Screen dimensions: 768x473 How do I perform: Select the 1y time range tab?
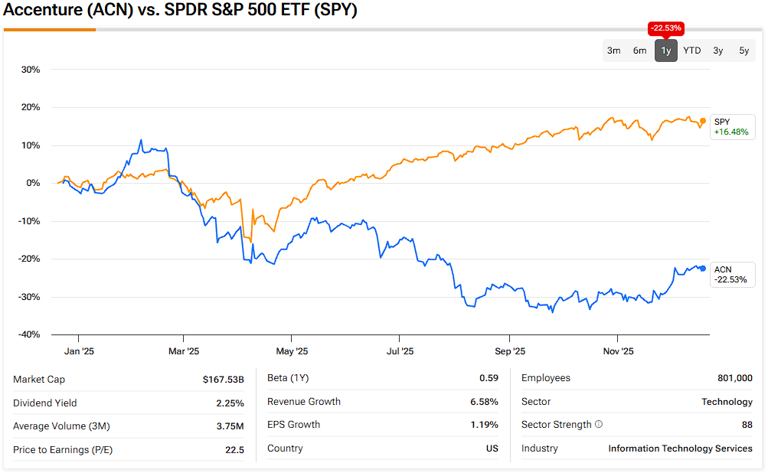click(666, 50)
